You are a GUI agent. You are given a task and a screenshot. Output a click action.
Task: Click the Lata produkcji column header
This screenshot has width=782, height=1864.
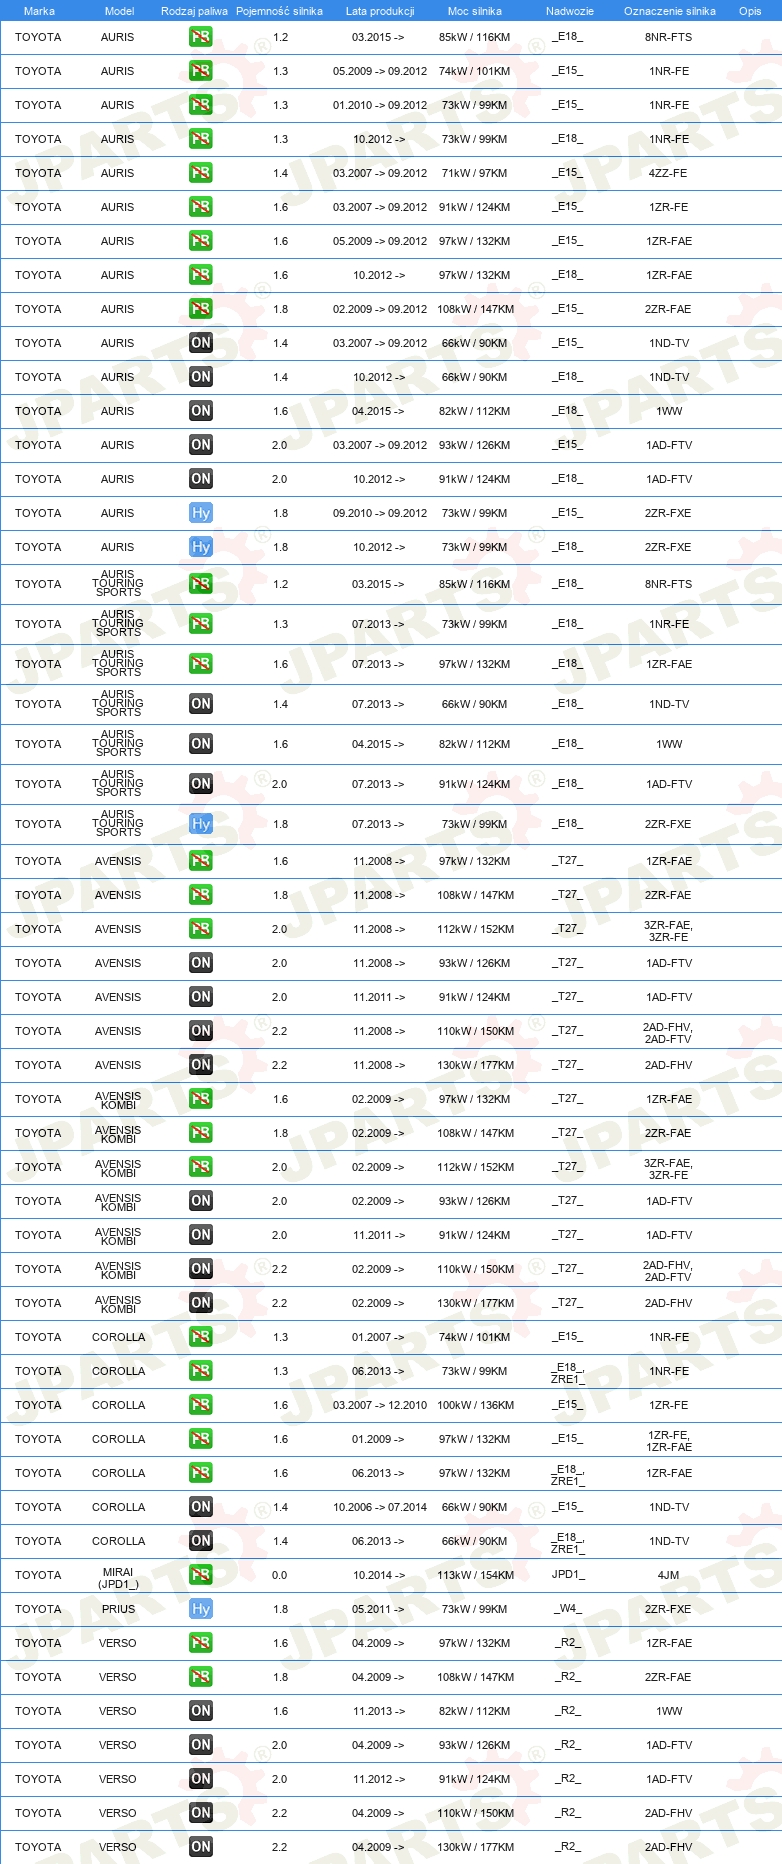click(380, 11)
